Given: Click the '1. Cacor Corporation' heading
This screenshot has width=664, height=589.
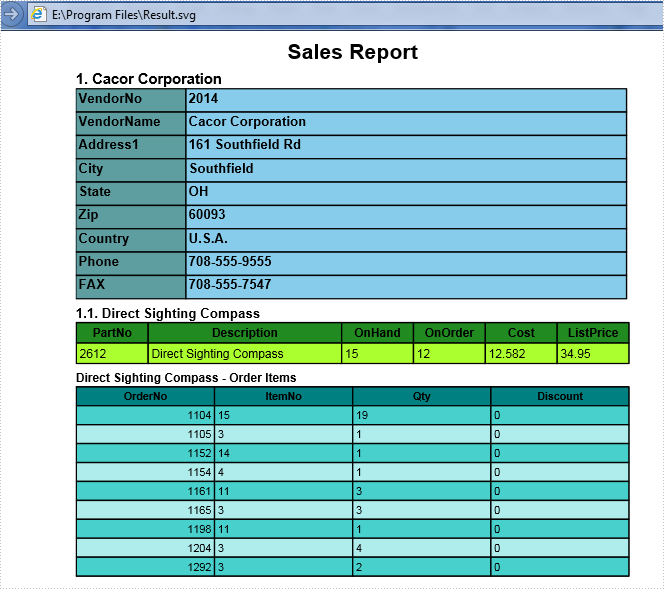Looking at the screenshot, I should [x=149, y=79].
